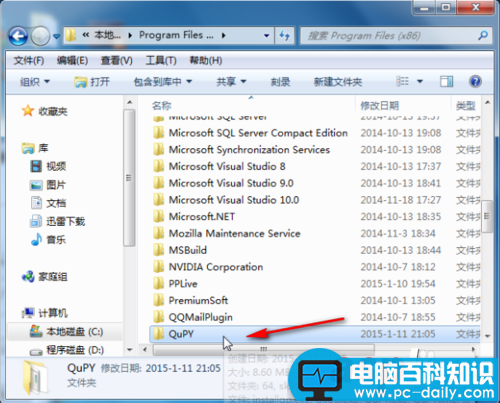
Task: Expand the 包含到库中 dropdown
Action: [163, 82]
